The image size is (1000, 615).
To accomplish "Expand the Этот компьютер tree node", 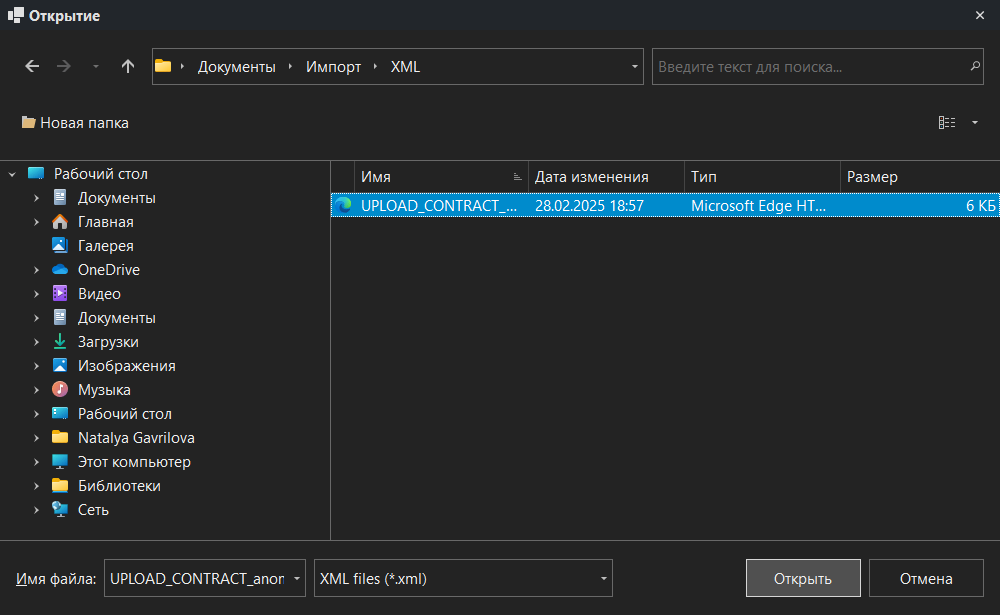I will pyautogui.click(x=37, y=462).
